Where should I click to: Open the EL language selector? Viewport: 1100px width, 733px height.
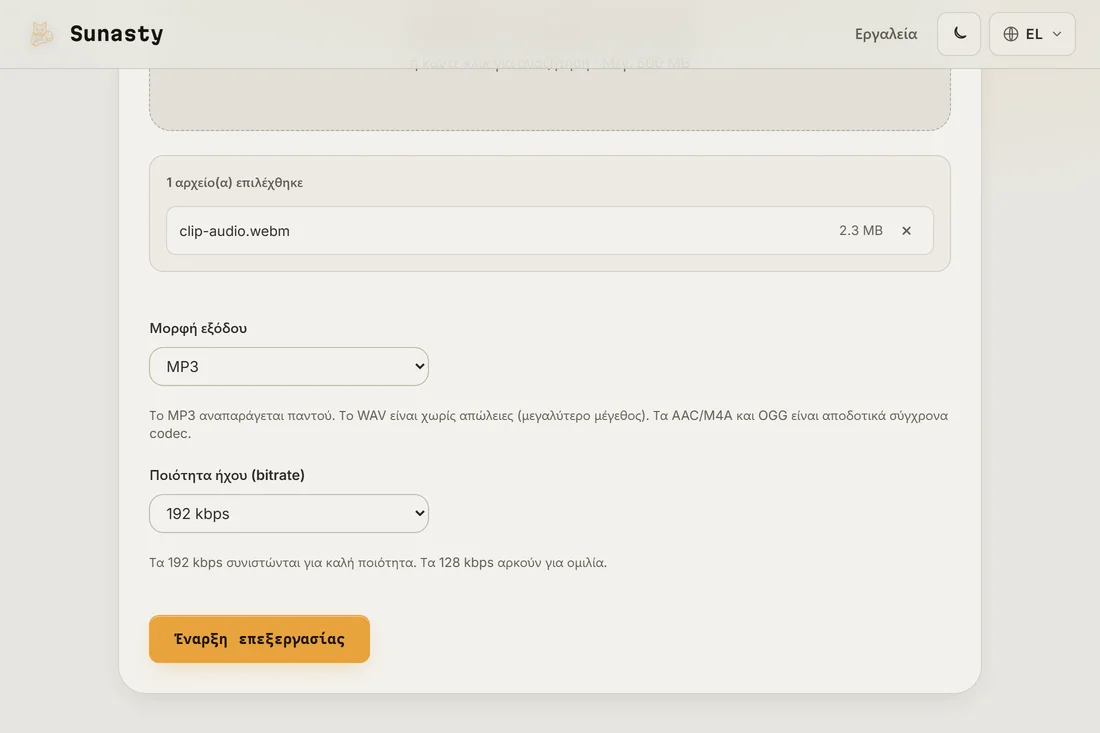click(1032, 34)
